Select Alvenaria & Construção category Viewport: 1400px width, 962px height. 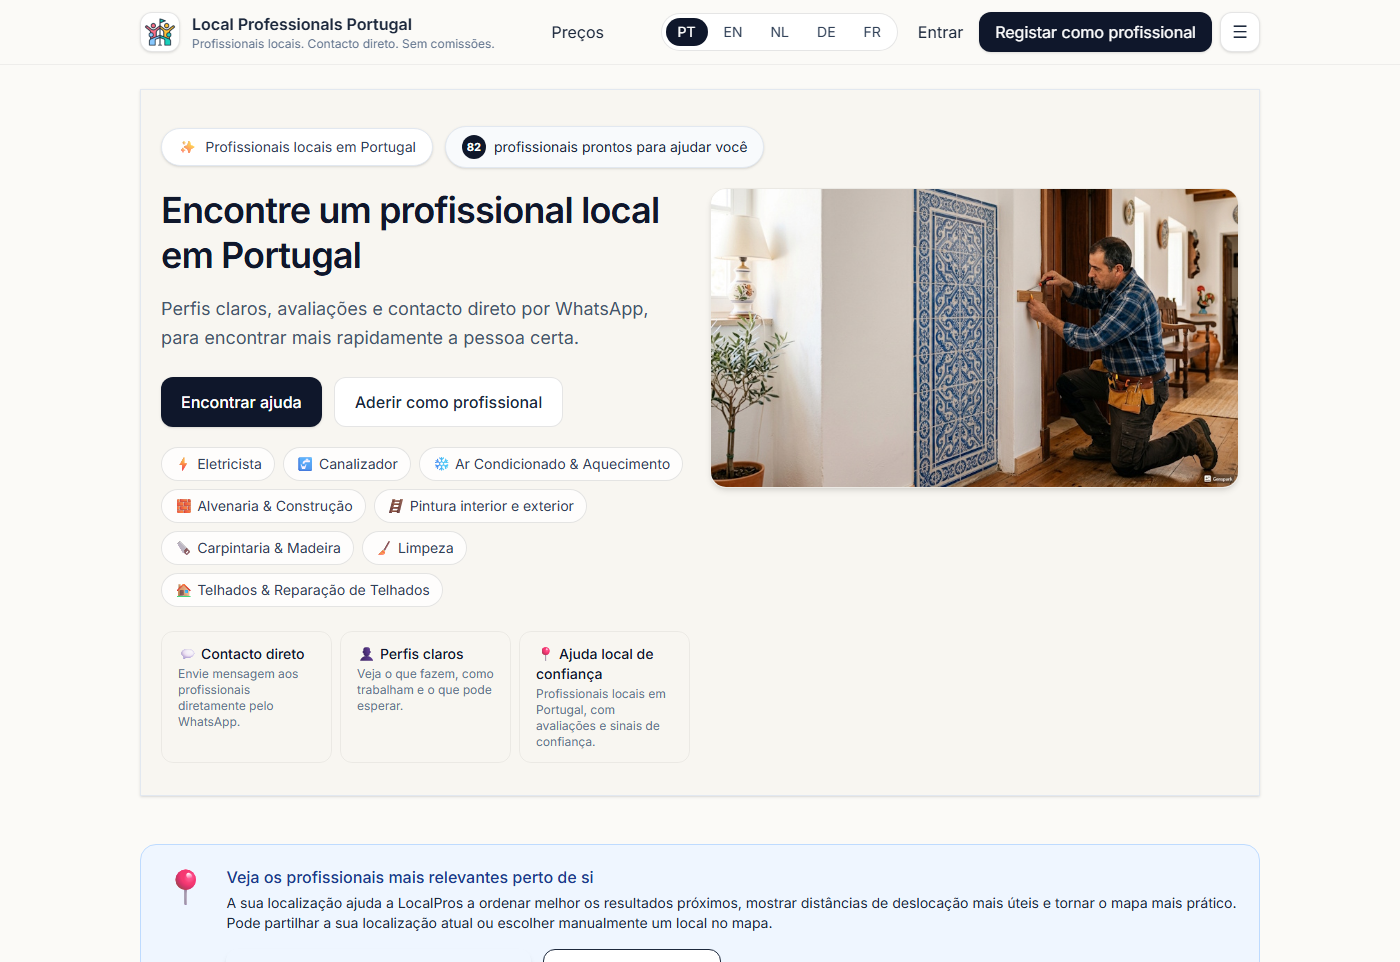tap(263, 506)
